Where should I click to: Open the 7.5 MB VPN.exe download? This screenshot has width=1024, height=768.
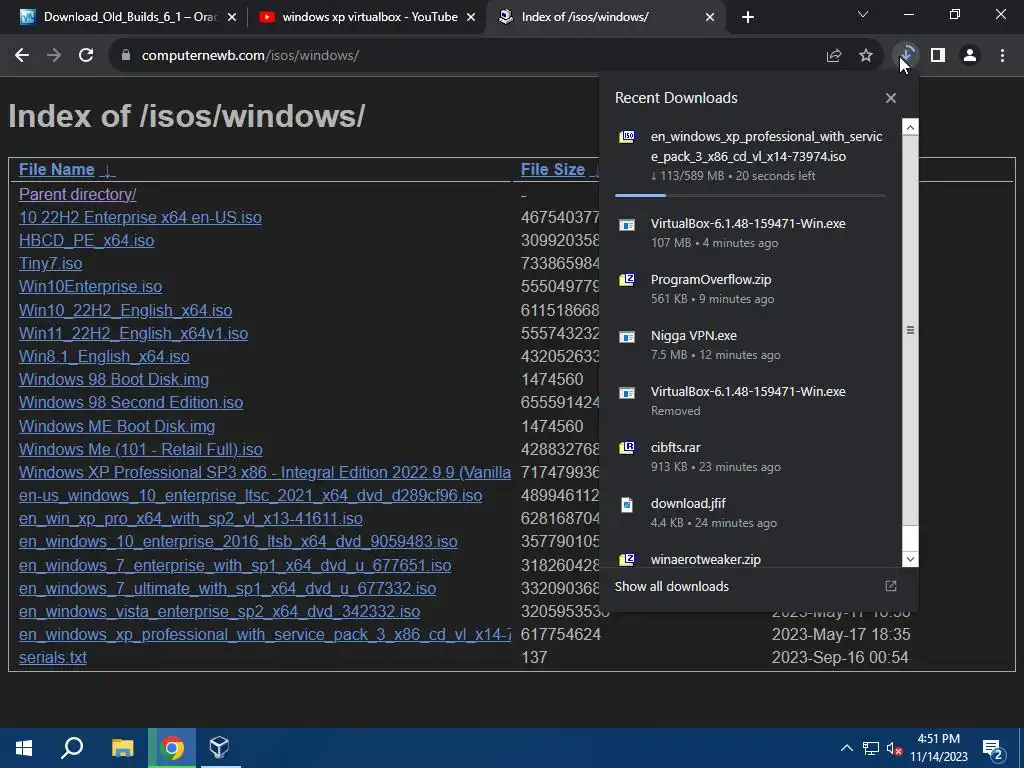pos(750,345)
